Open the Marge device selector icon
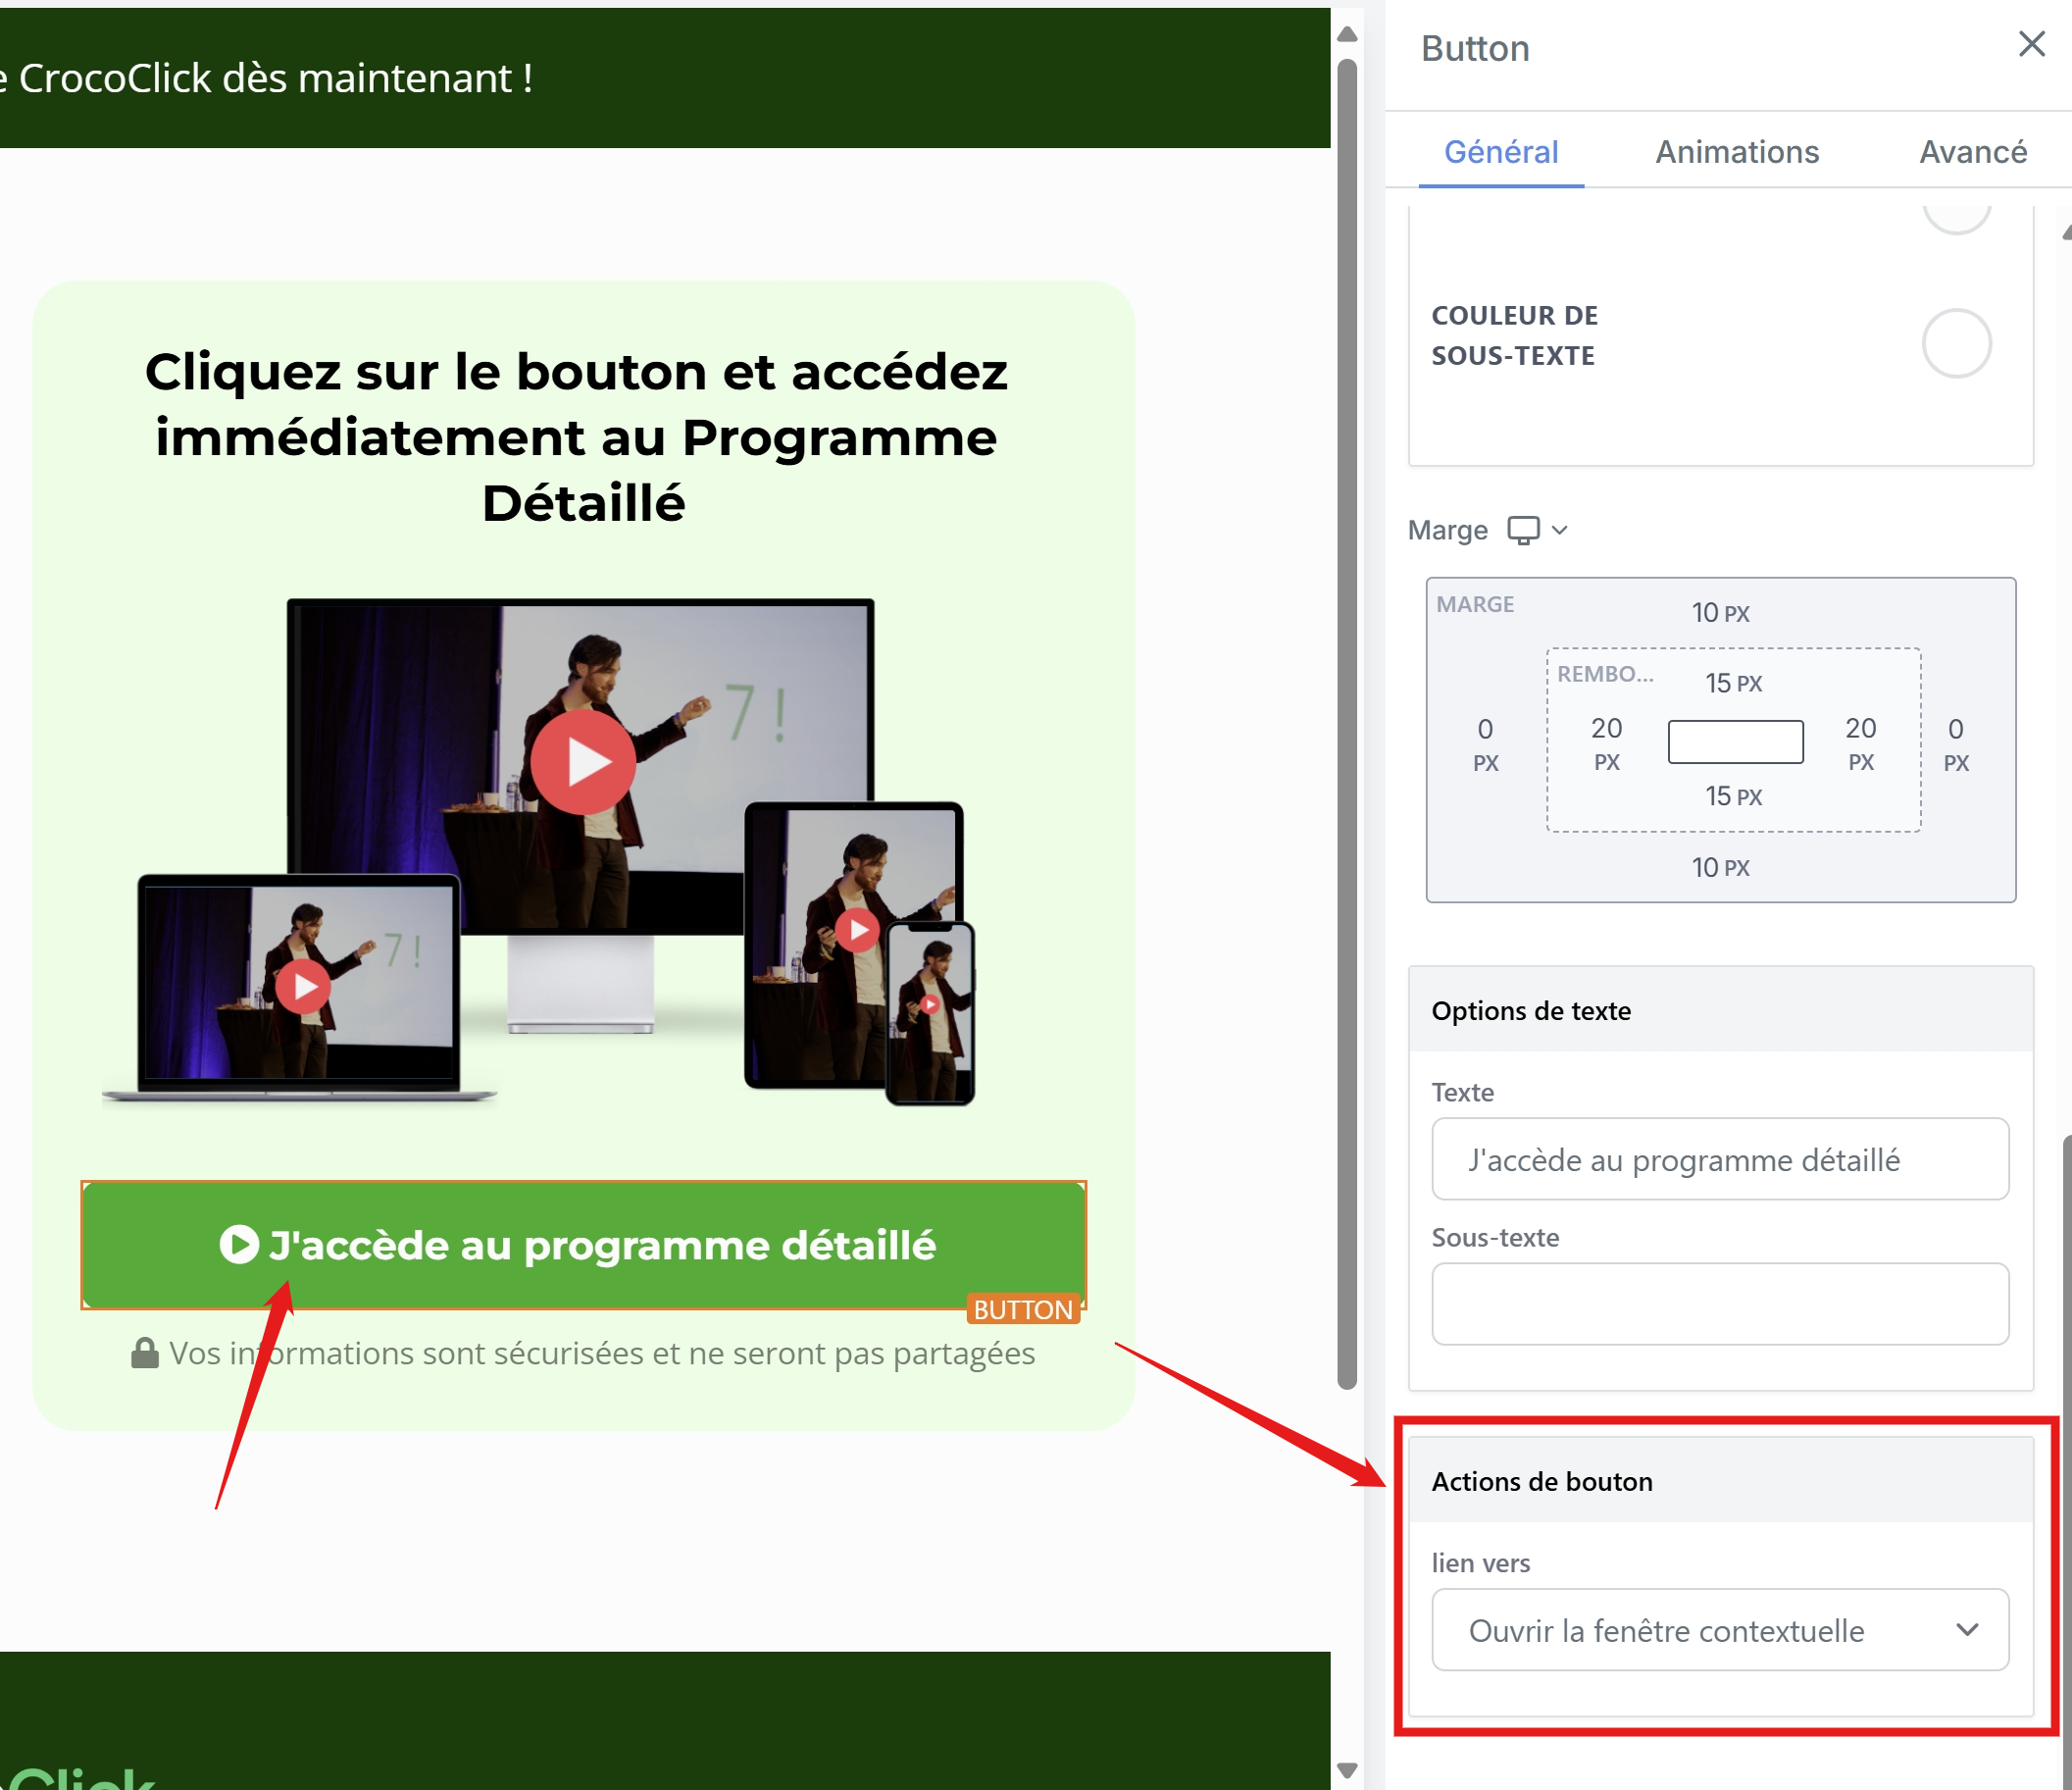Image resolution: width=2072 pixels, height=1790 pixels. 1523,529
